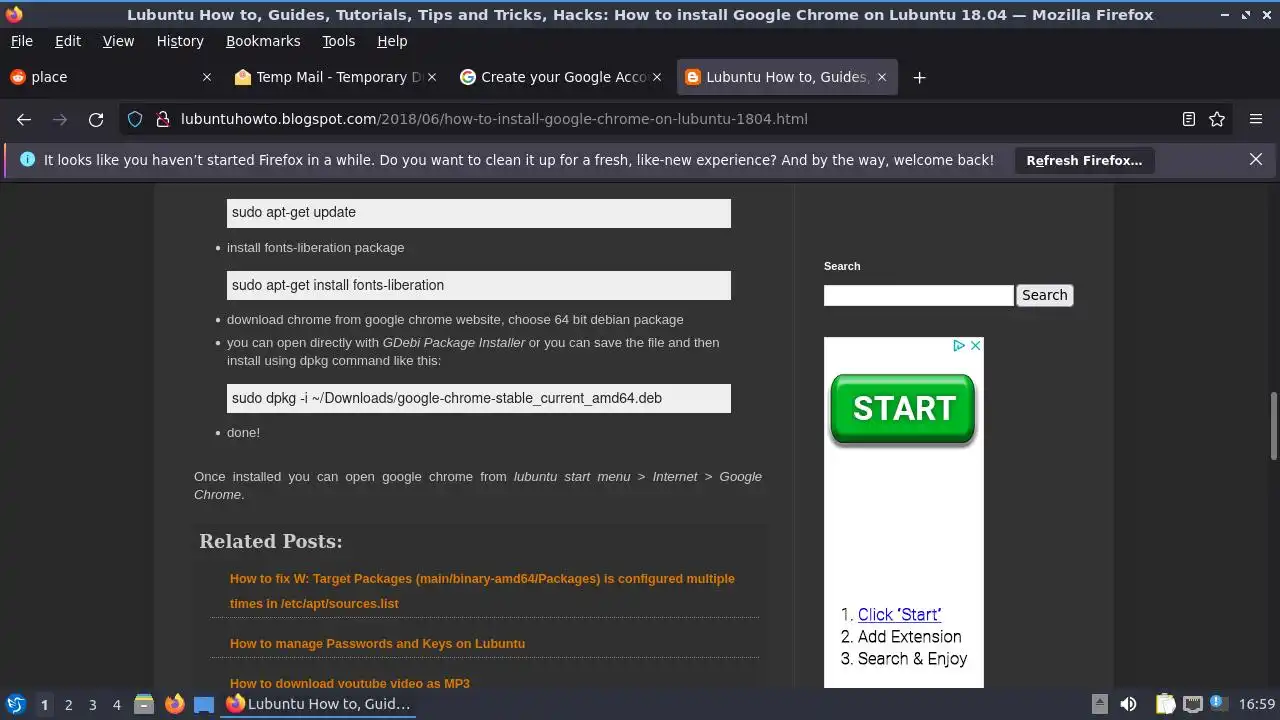1280x720 pixels.
Task: Switch to virtual desktop 4
Action: tap(116, 704)
